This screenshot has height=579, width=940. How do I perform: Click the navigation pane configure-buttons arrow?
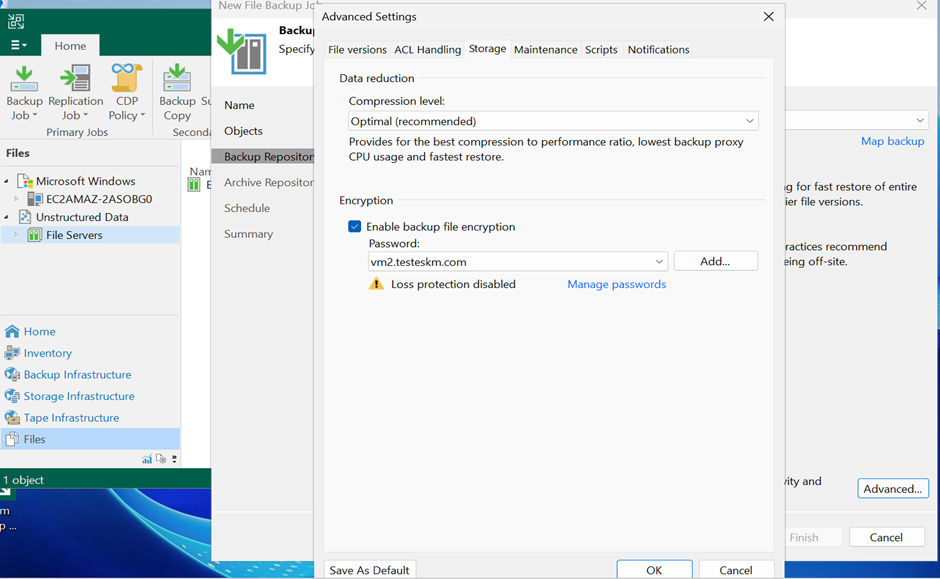[x=174, y=459]
